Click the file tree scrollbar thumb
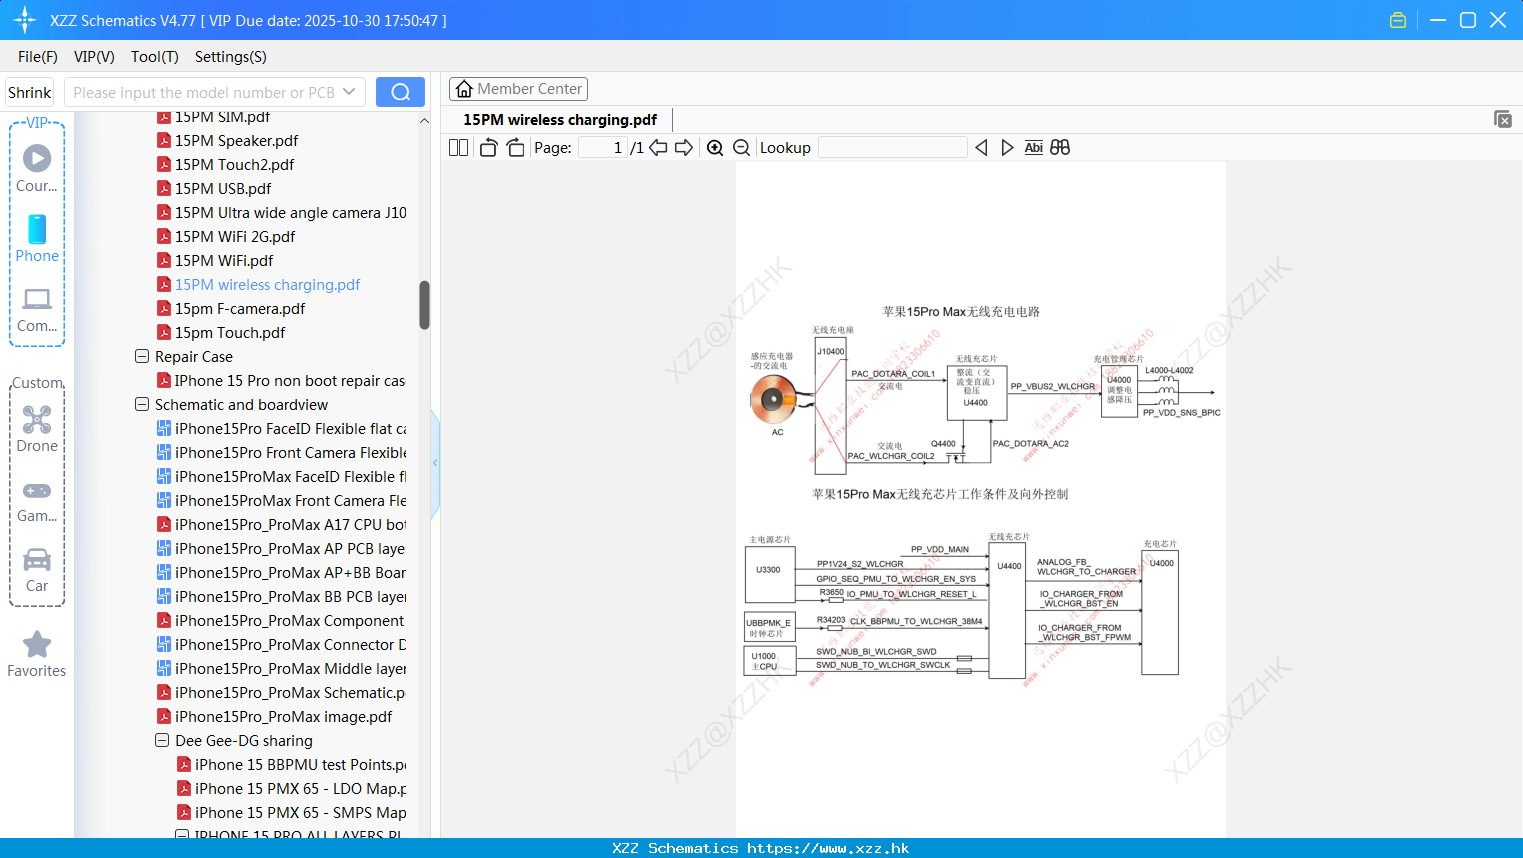 tap(424, 305)
